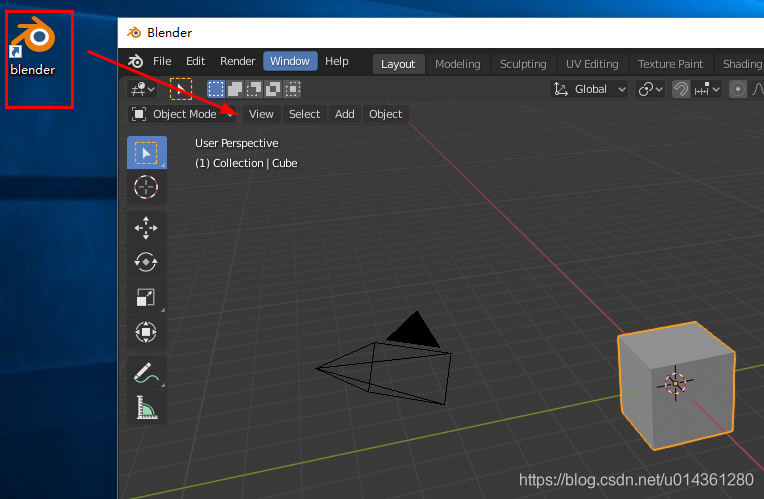This screenshot has width=764, height=499.
Task: Open the snap element increment dropdown
Action: click(707, 89)
